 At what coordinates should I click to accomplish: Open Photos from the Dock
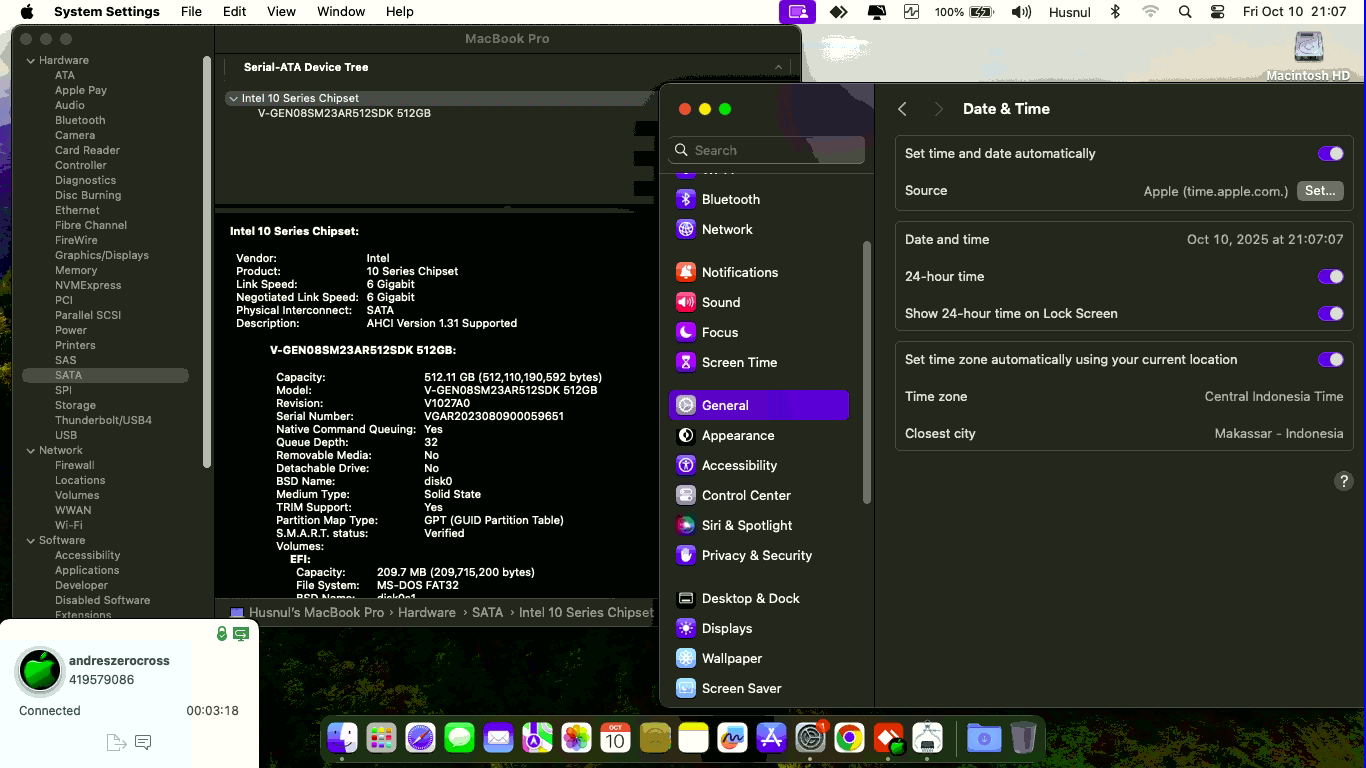pyautogui.click(x=576, y=738)
